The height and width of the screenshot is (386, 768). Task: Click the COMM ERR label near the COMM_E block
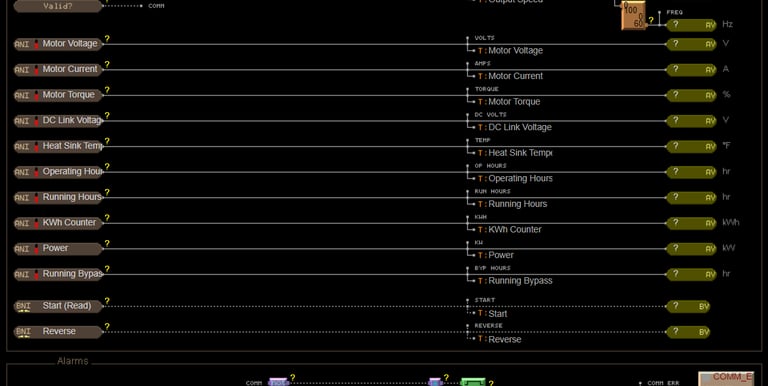[x=663, y=383]
